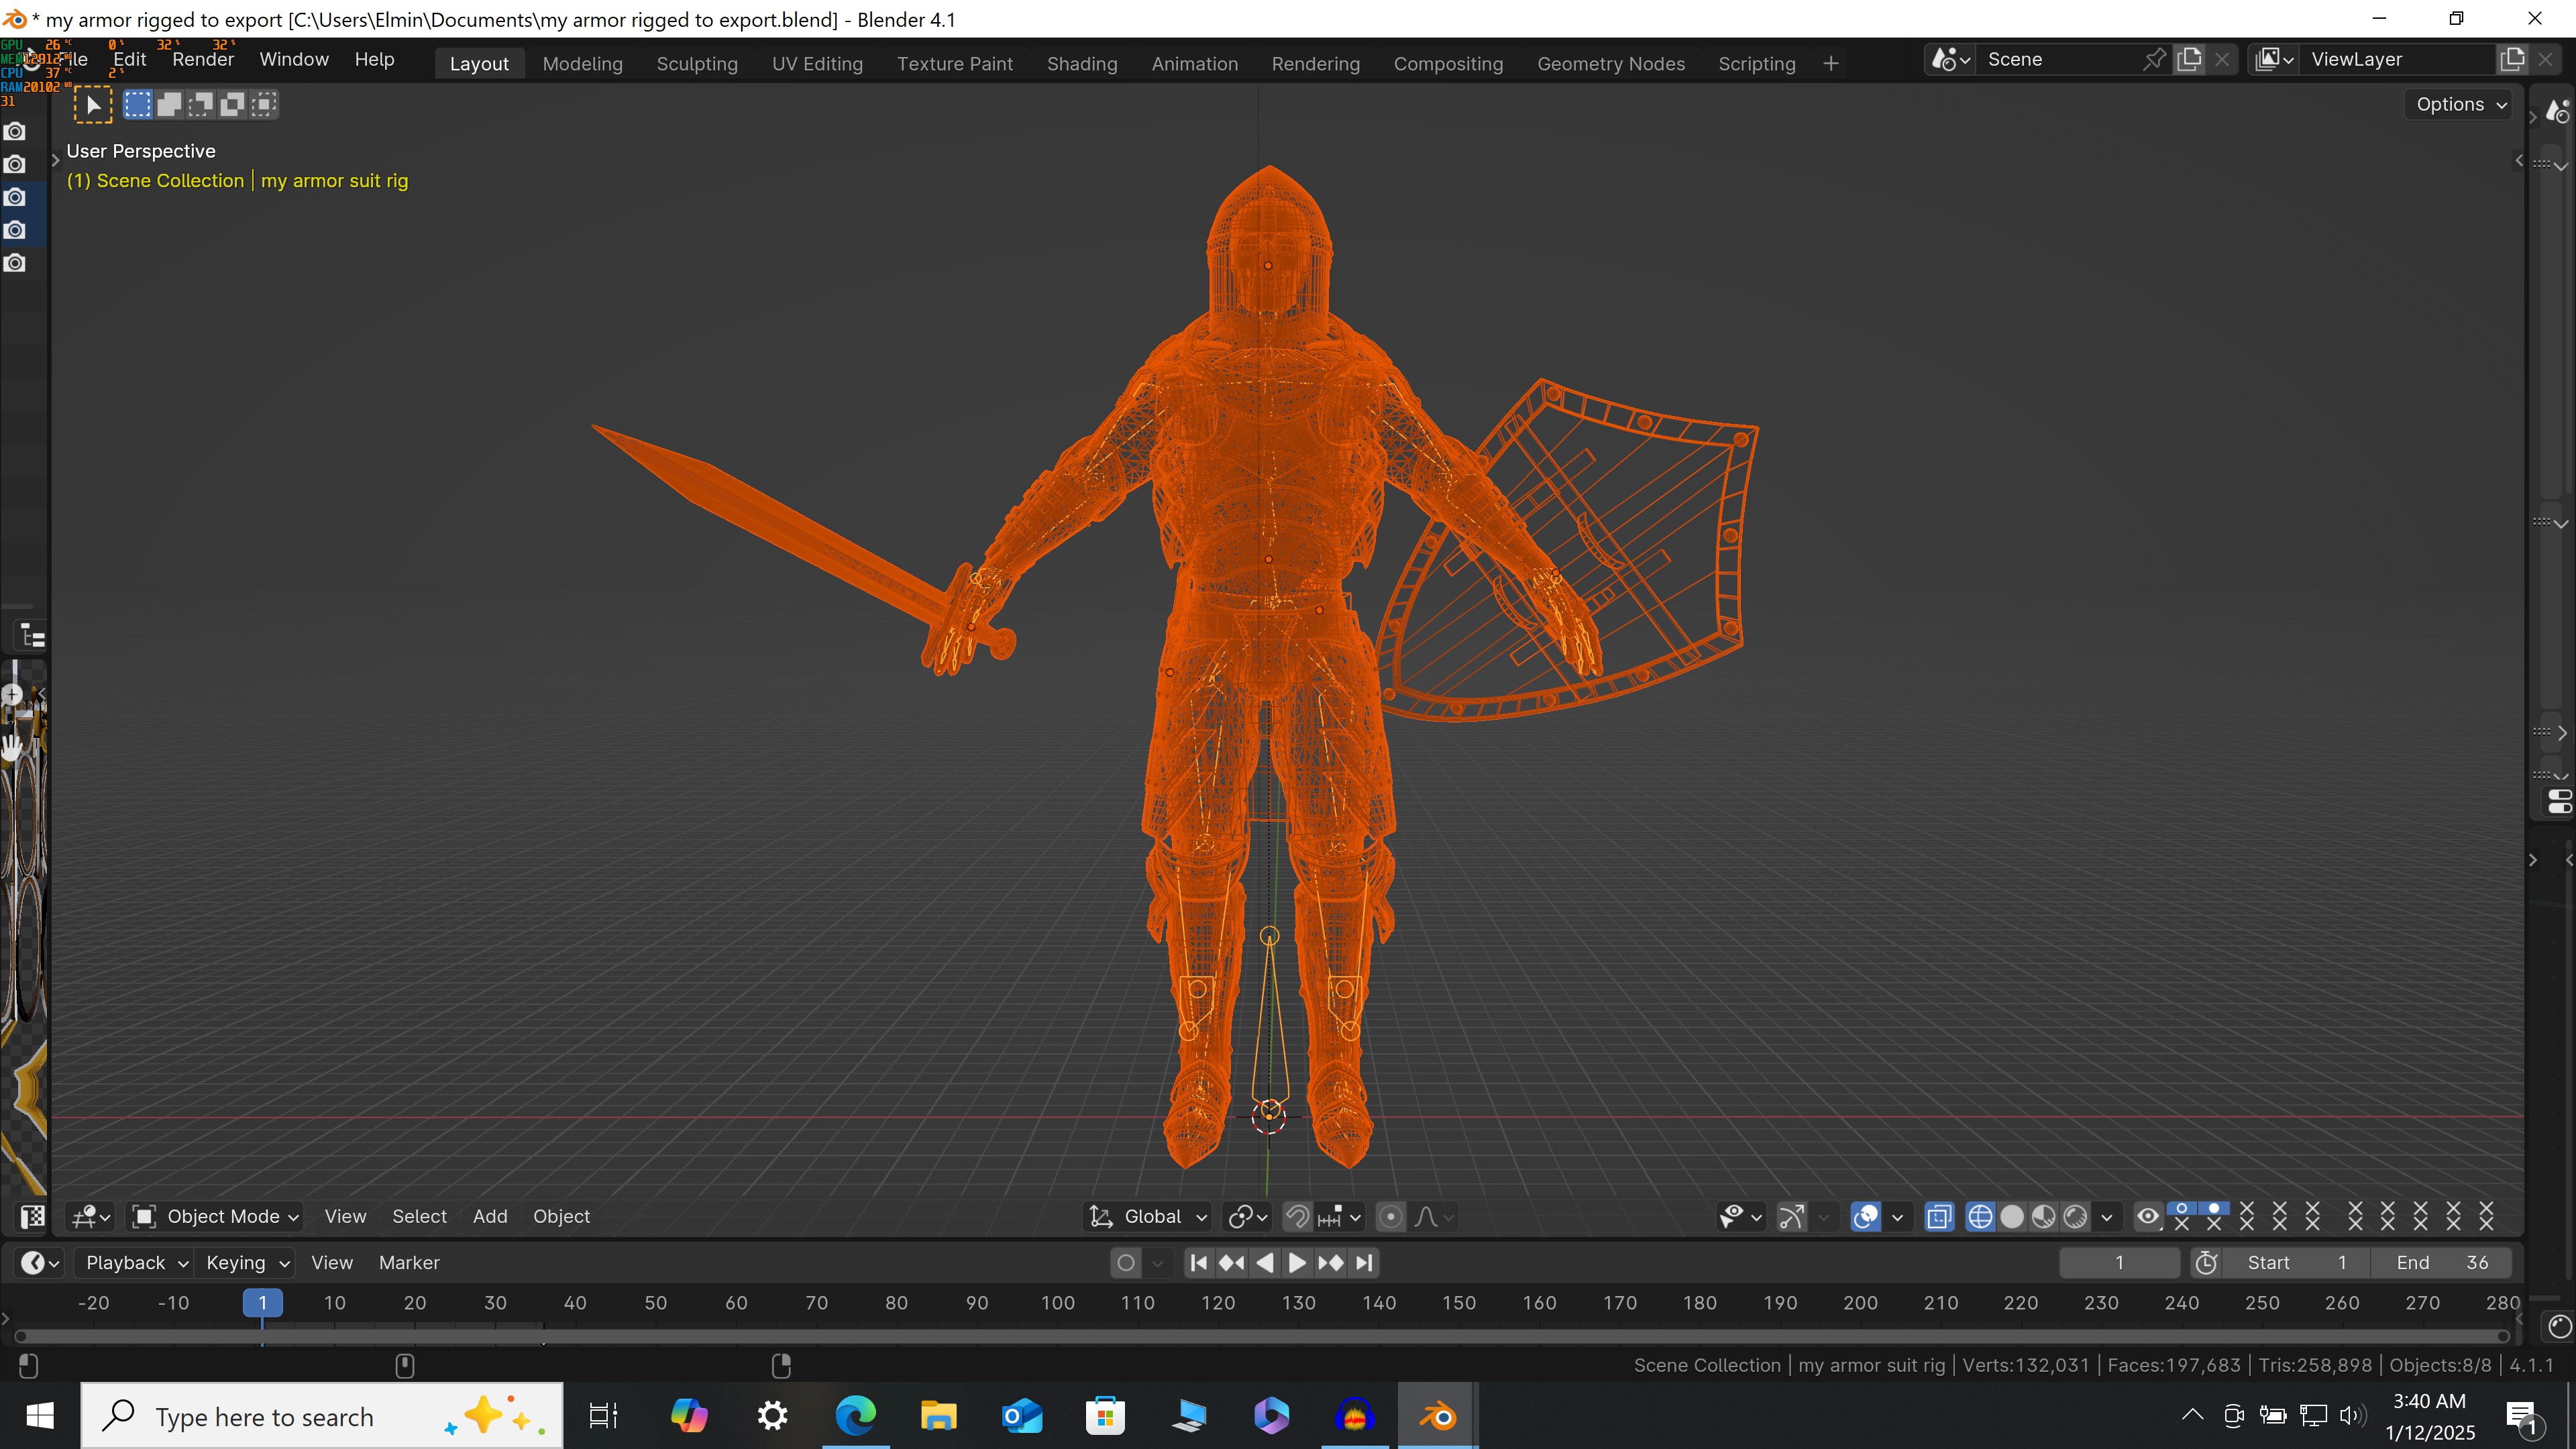Toggle auto keying record button
The width and height of the screenshot is (2576, 1449).
pos(1126,1263)
